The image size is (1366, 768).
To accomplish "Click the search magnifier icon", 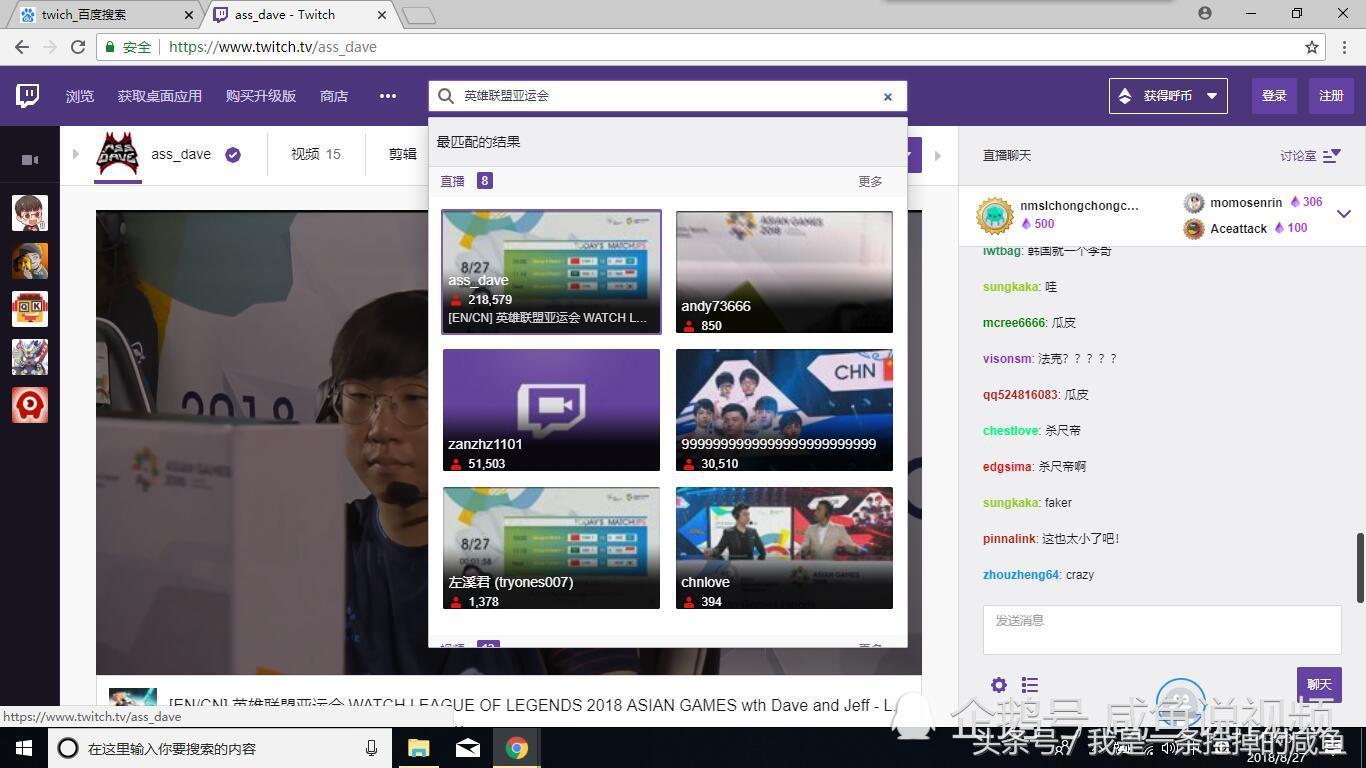I will [446, 96].
